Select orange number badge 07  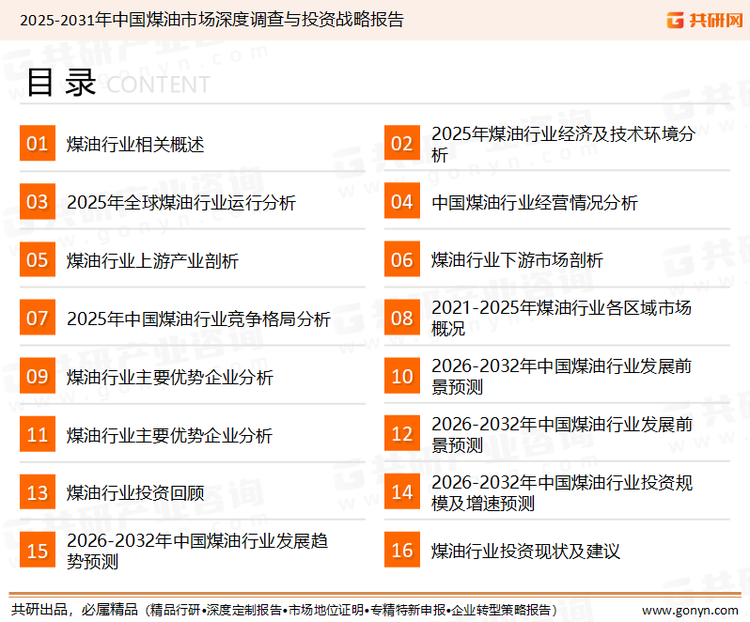37,318
